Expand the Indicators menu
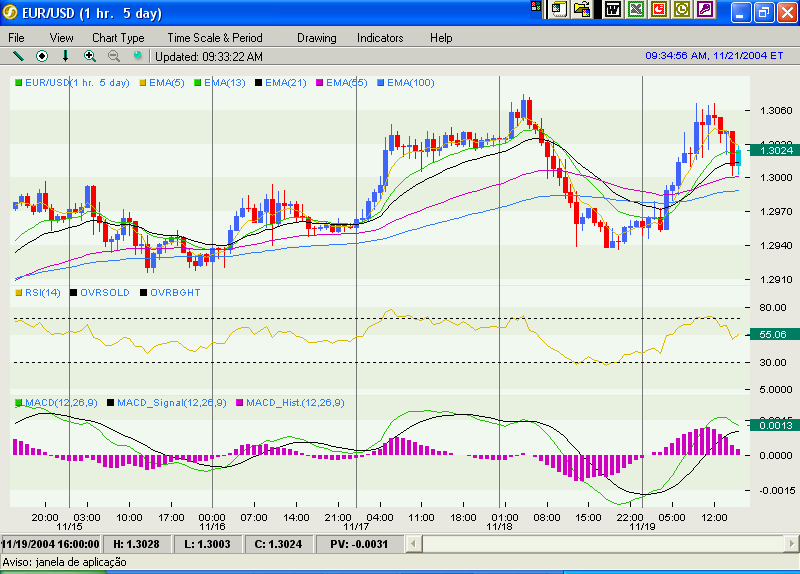Image resolution: width=800 pixels, height=574 pixels. pos(380,38)
